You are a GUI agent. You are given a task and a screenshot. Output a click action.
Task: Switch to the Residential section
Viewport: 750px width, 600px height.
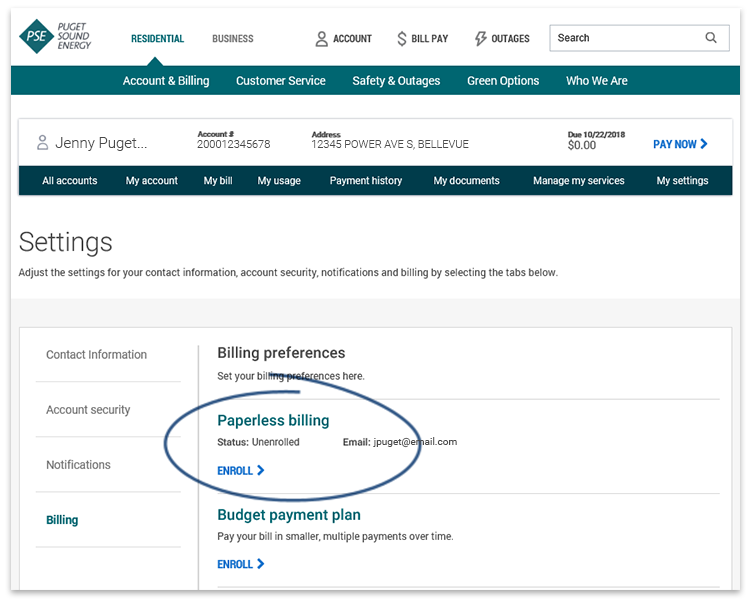157,39
